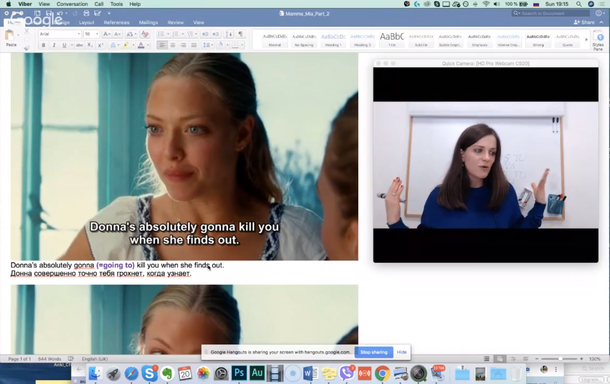This screenshot has height=384, width=610.
Task: Open the References ribbon tab
Action: point(117,23)
